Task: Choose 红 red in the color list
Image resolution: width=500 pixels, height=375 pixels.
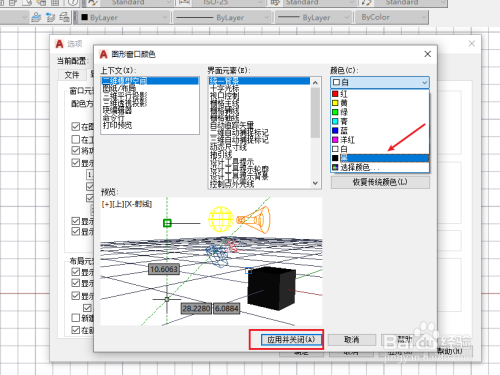Action: click(x=380, y=94)
